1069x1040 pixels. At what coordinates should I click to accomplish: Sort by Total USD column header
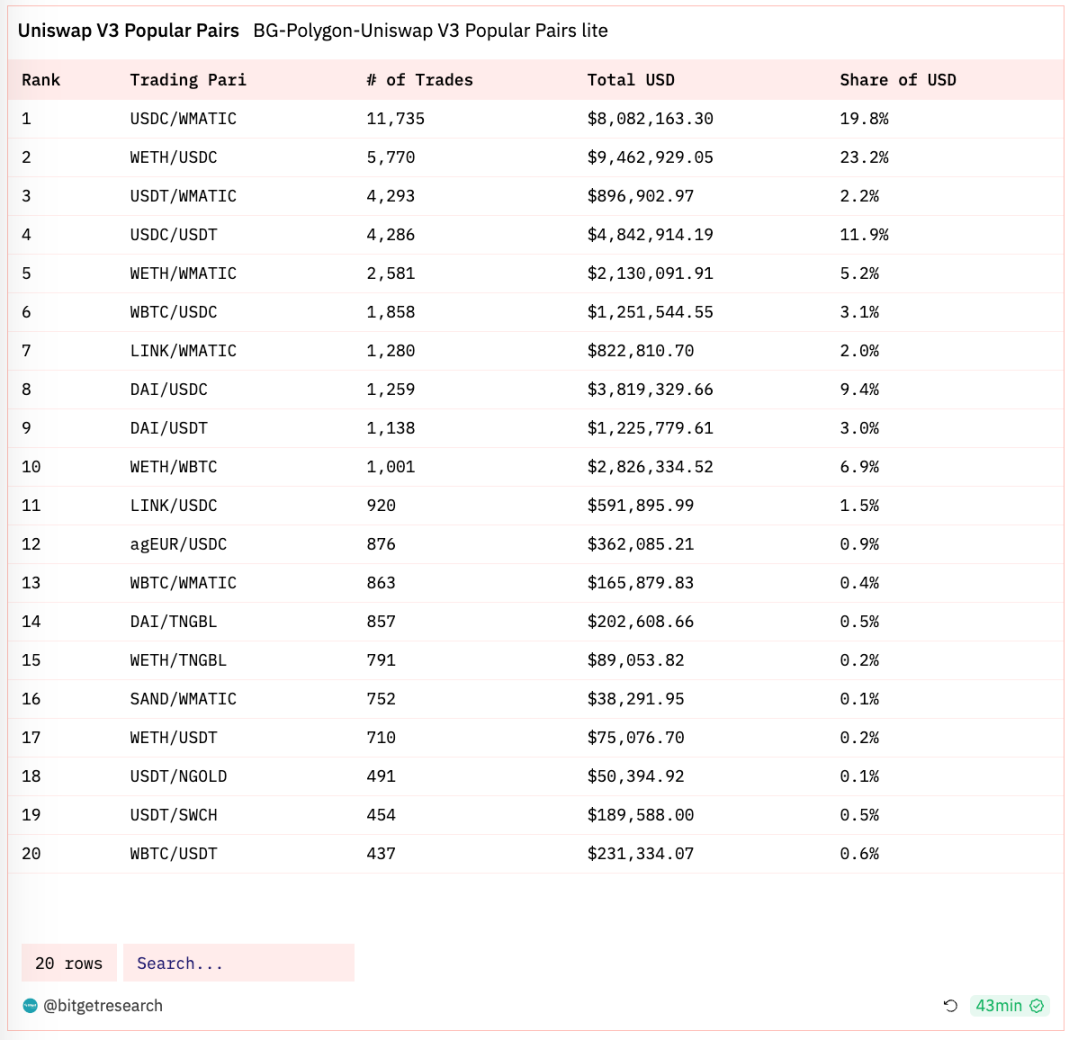pos(630,80)
